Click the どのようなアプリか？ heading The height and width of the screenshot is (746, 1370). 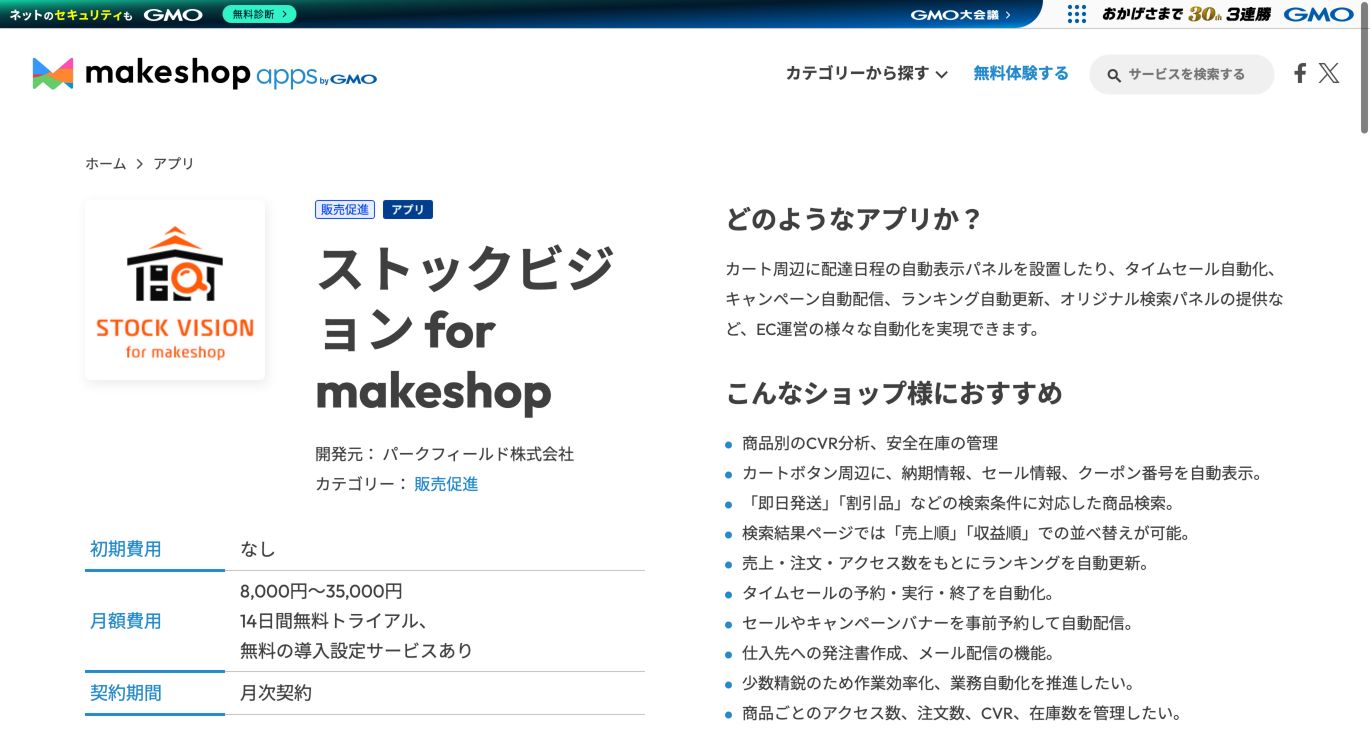click(x=854, y=219)
